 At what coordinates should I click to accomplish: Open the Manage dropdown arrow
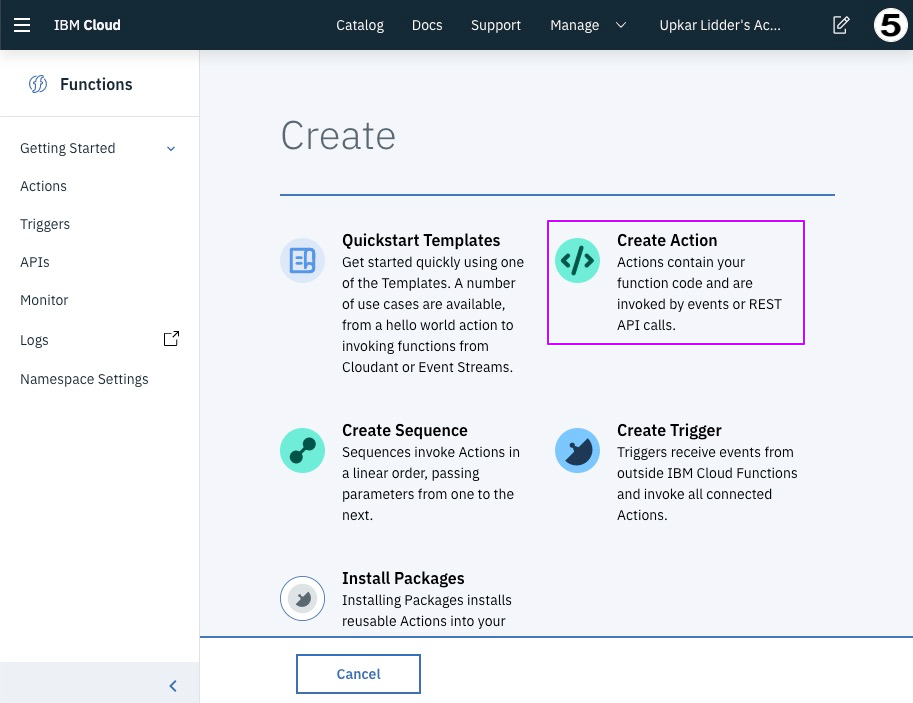click(x=621, y=25)
